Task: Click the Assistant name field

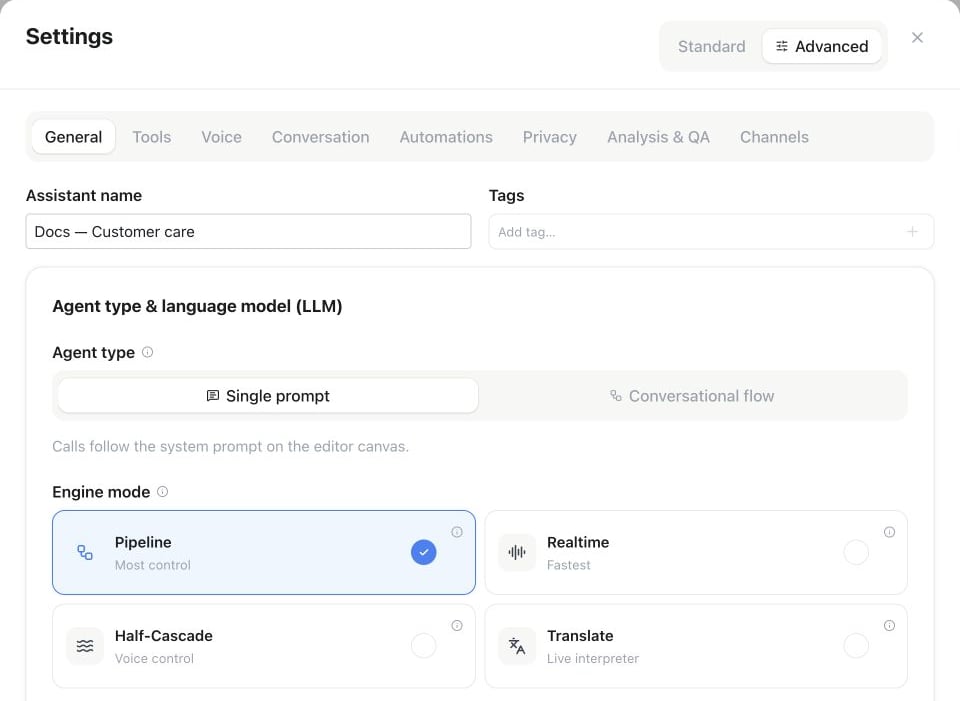Action: (x=249, y=231)
